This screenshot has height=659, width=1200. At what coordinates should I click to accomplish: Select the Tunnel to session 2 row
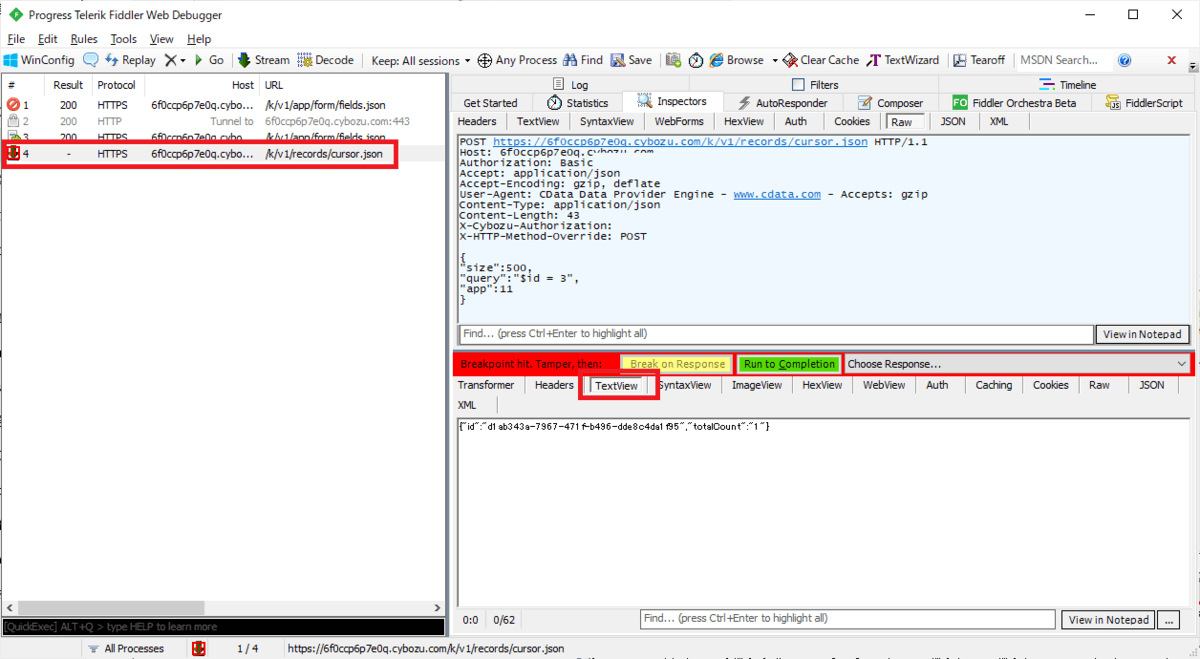click(223, 121)
